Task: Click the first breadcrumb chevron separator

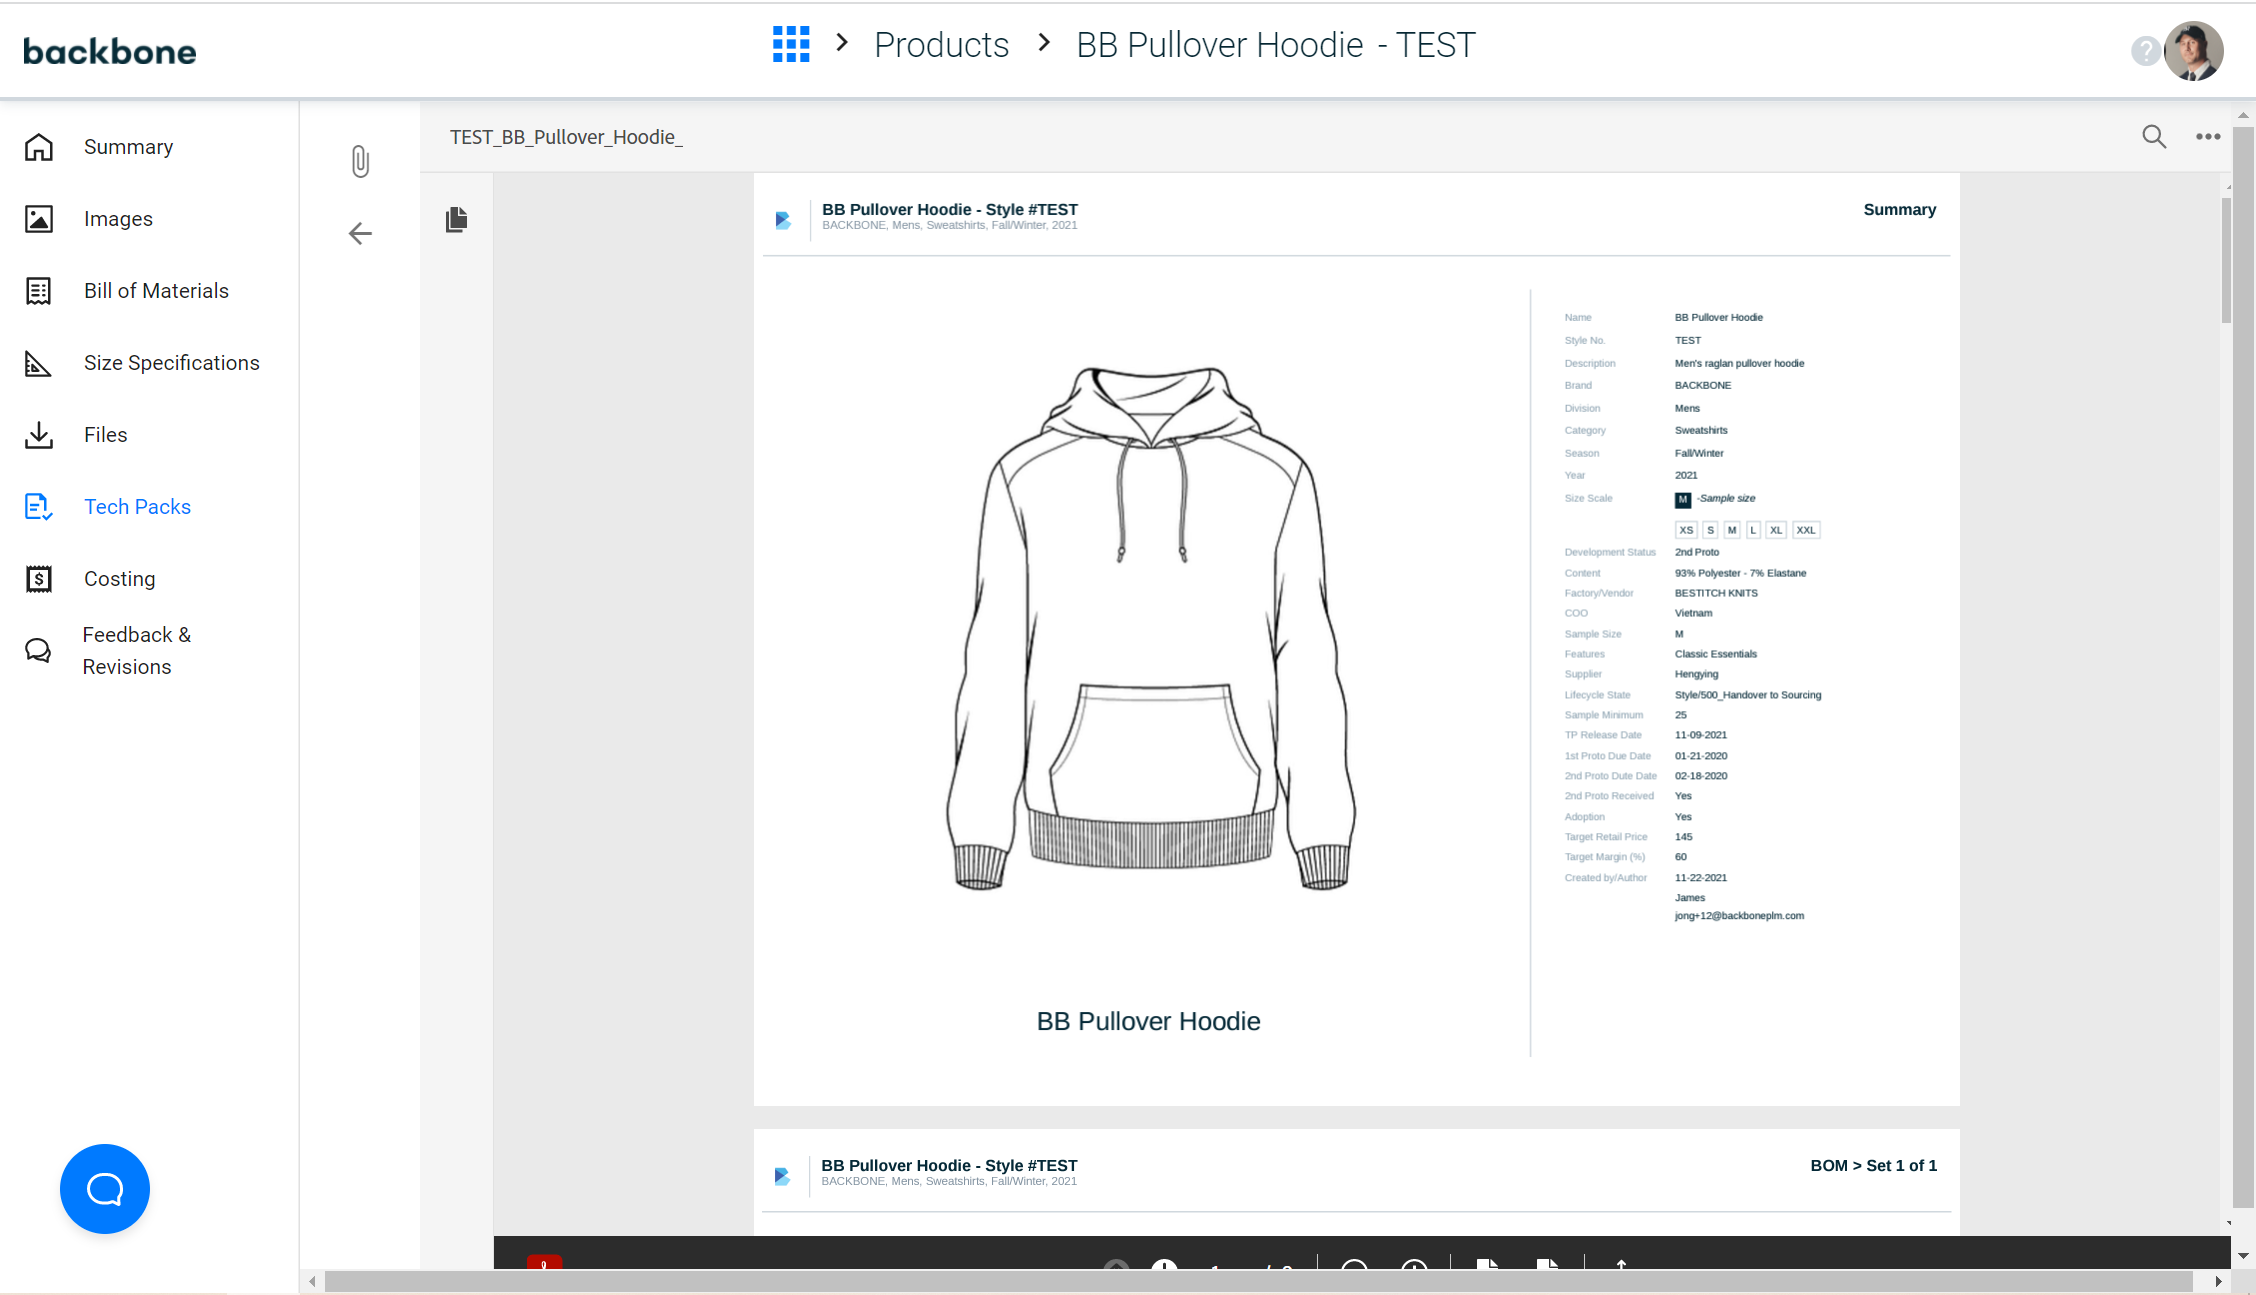Action: 841,42
